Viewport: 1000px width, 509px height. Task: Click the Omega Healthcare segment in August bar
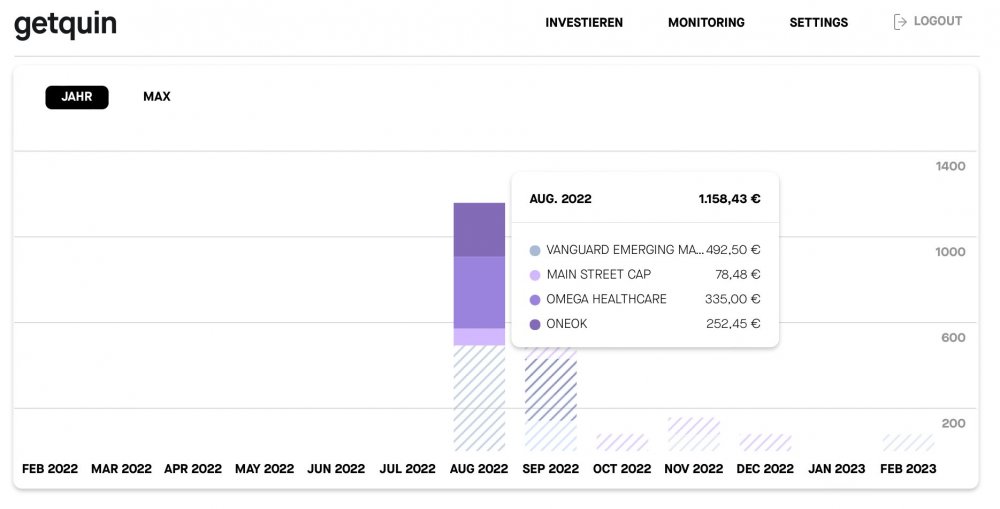coord(479,292)
